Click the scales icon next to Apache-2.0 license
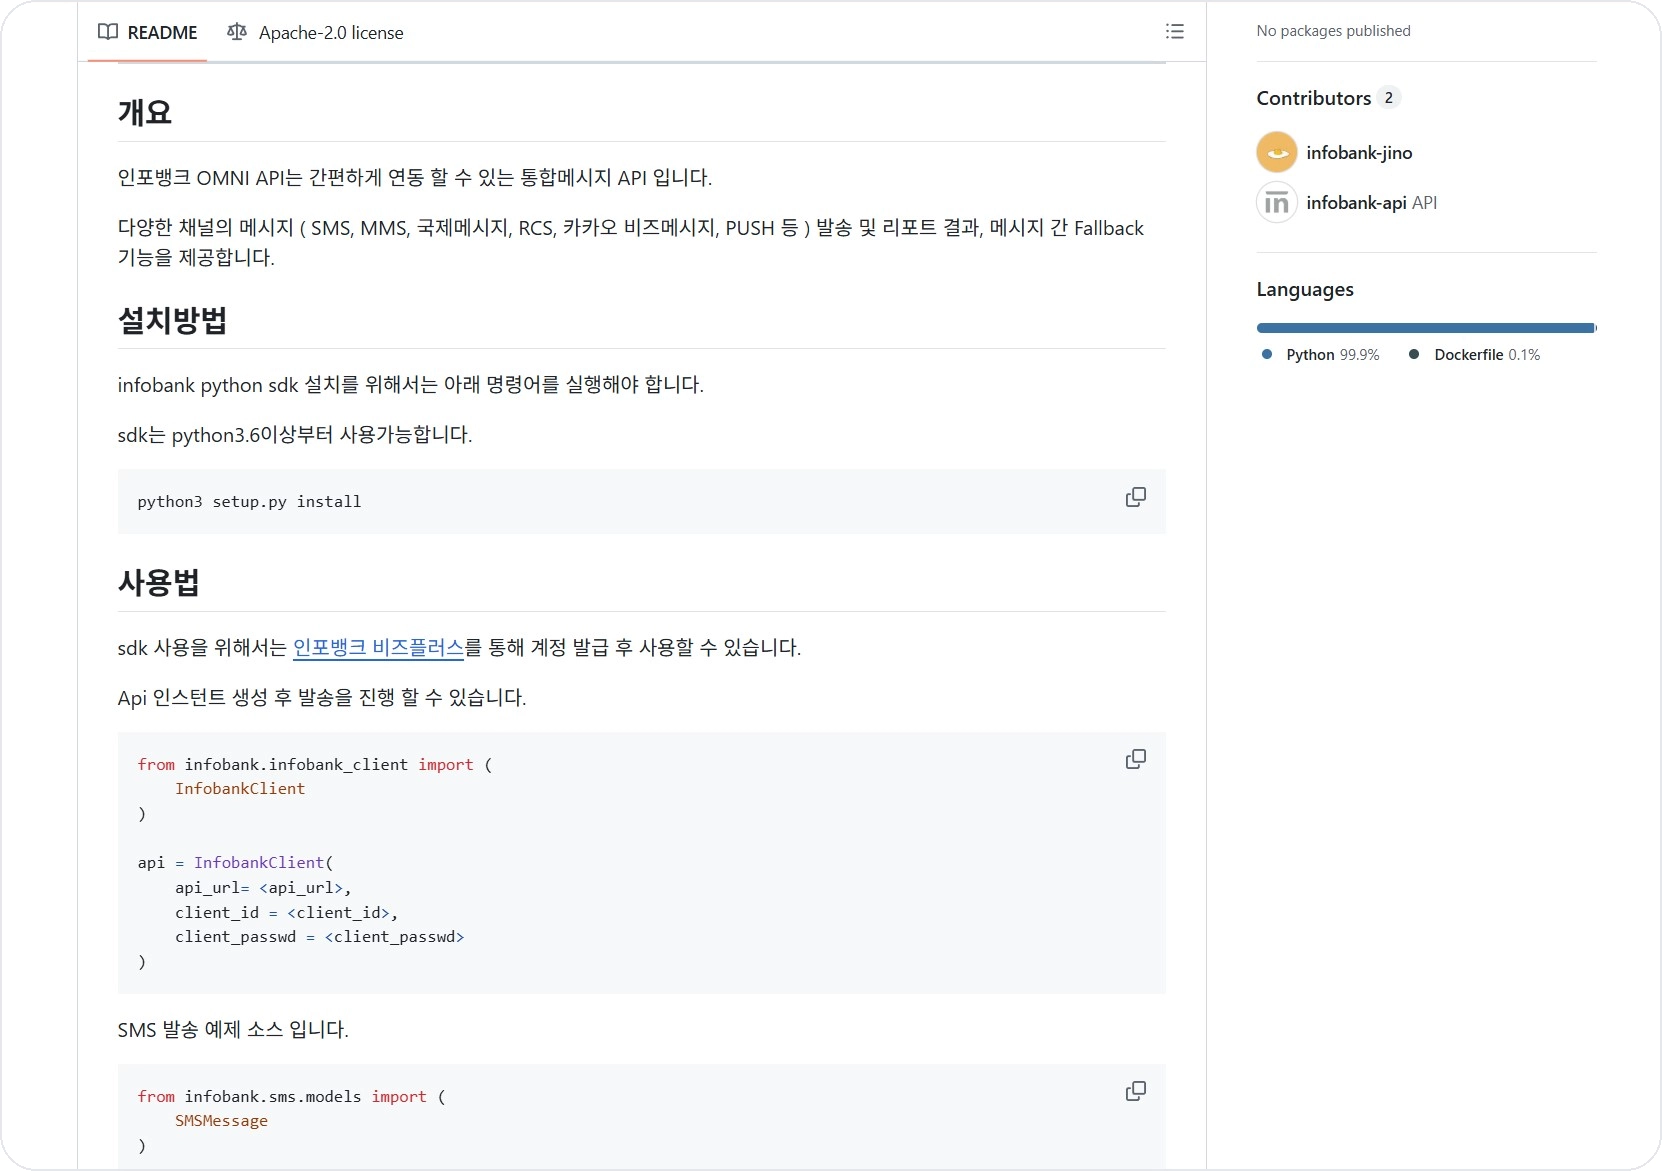The height and width of the screenshot is (1171, 1662). click(236, 32)
